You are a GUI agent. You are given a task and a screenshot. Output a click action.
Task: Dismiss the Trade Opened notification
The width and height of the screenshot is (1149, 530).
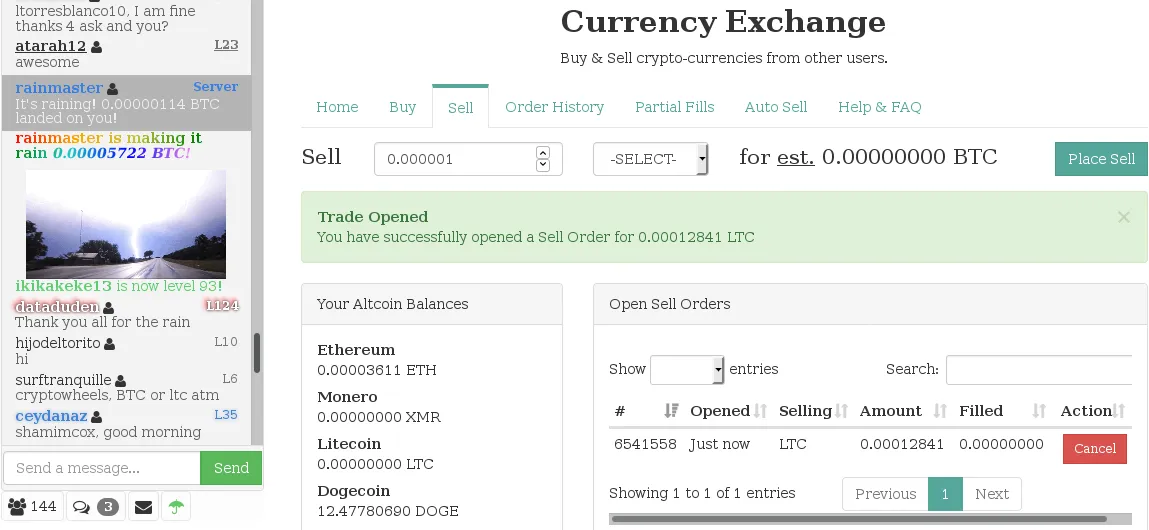1123,217
